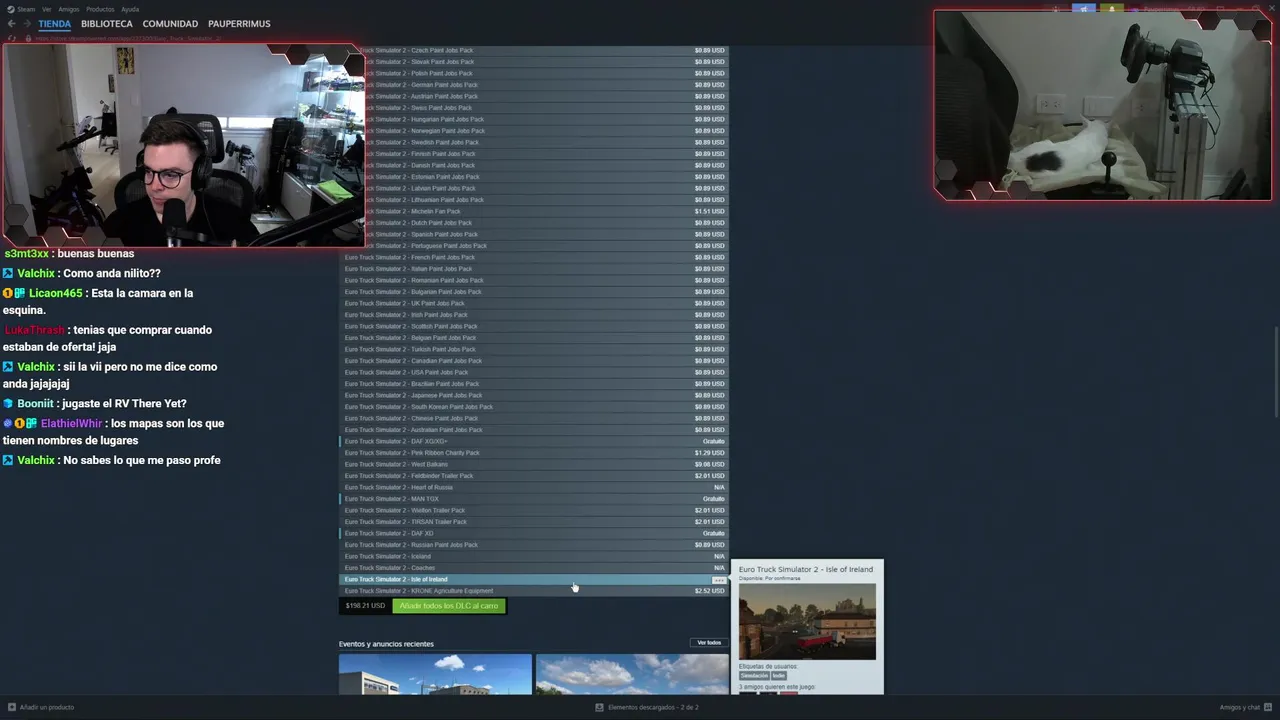Open the Turkish Paint Jobs Pack row

534,349
